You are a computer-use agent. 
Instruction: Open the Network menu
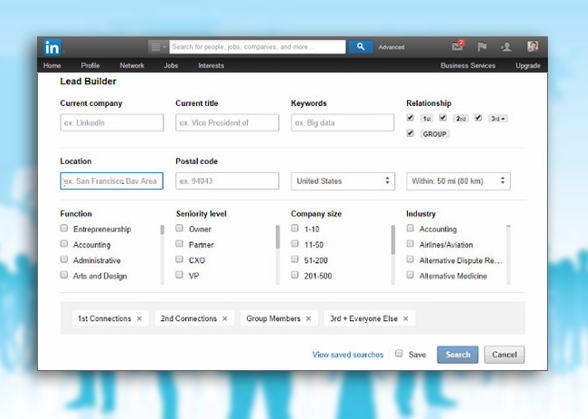tap(132, 66)
